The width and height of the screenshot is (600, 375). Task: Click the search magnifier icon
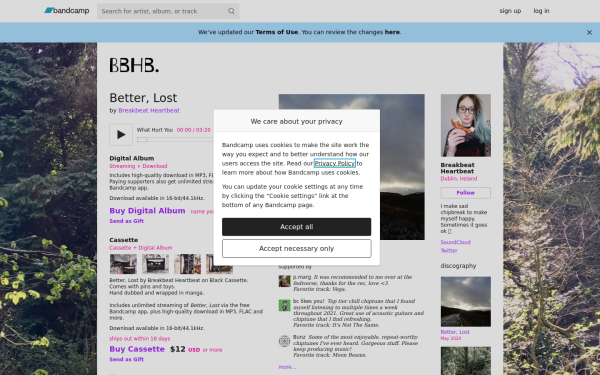tap(231, 11)
